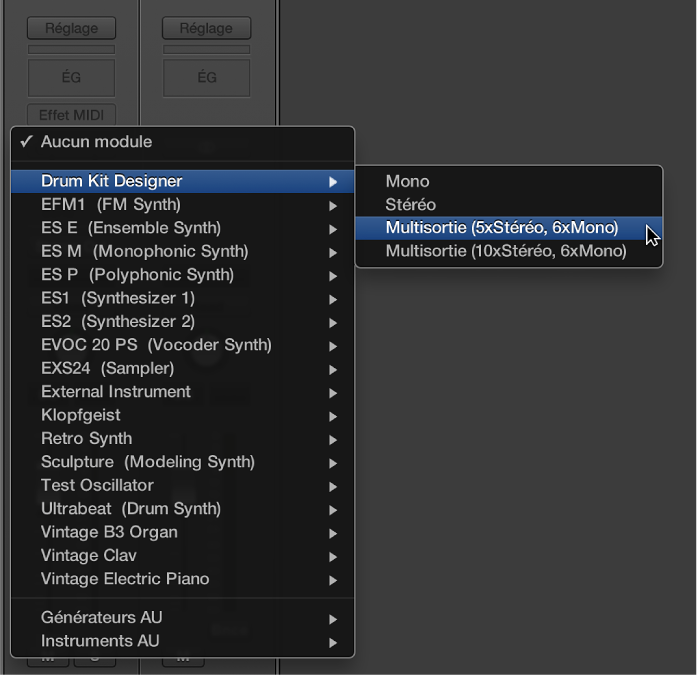
Task: Click the Effet MIDI slot
Action: pyautogui.click(x=72, y=115)
